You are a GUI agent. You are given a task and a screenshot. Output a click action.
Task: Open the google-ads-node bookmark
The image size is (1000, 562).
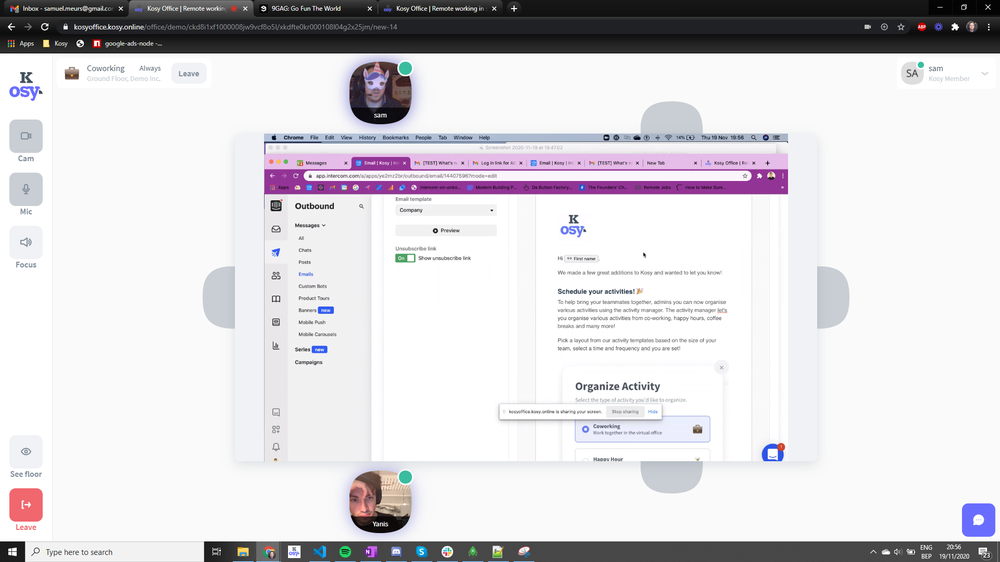coord(128,43)
